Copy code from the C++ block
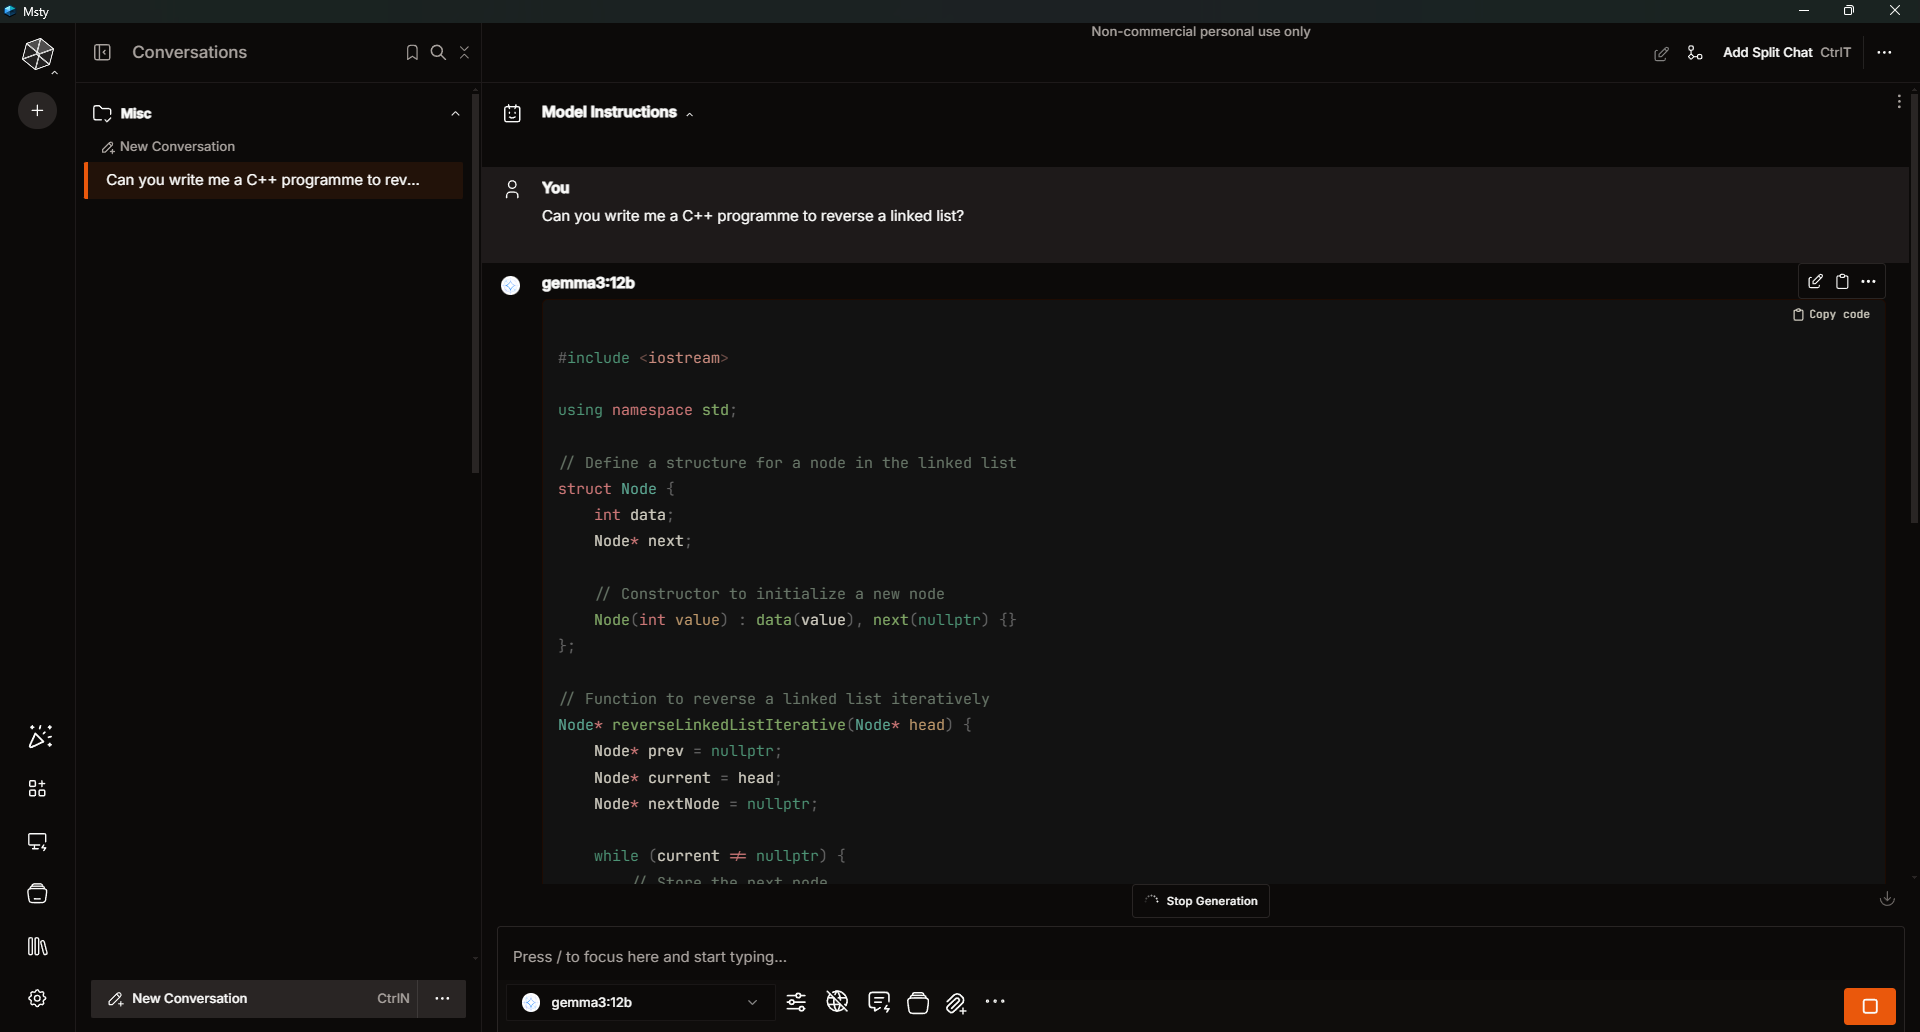1920x1032 pixels. 1831,314
